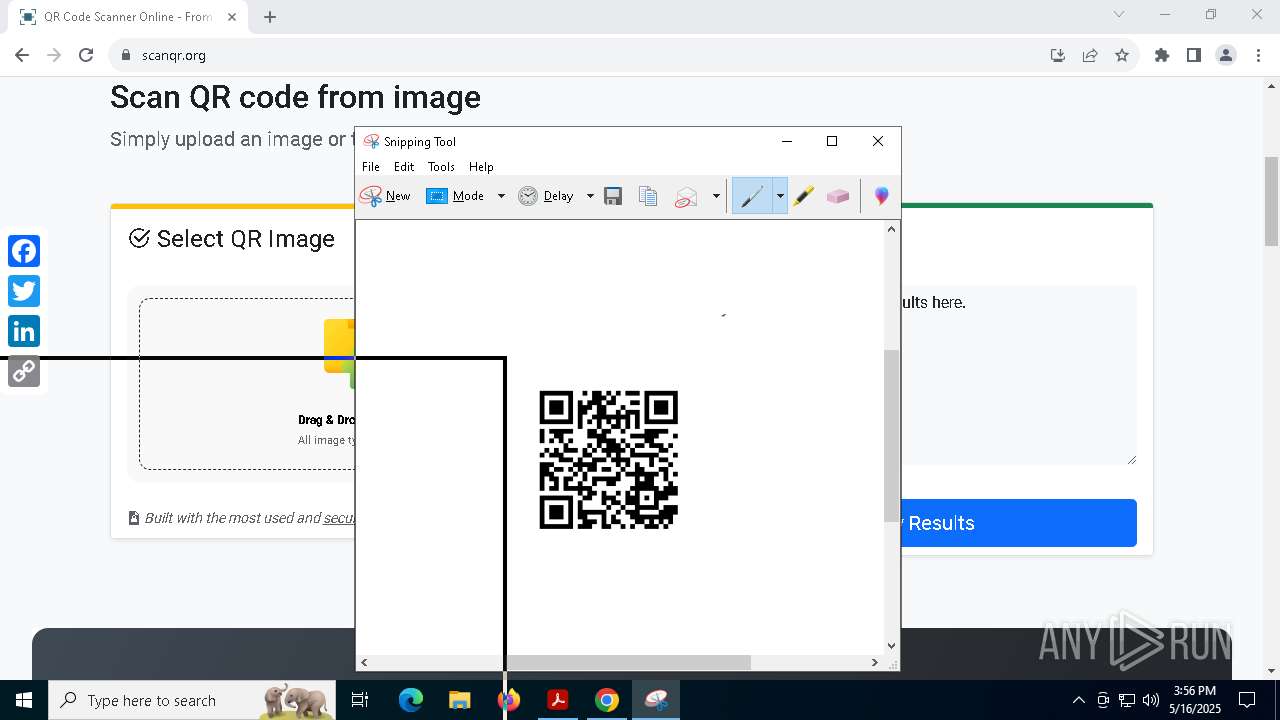Open the Pen options dropdown arrow
The width and height of the screenshot is (1280, 720).
[x=780, y=196]
